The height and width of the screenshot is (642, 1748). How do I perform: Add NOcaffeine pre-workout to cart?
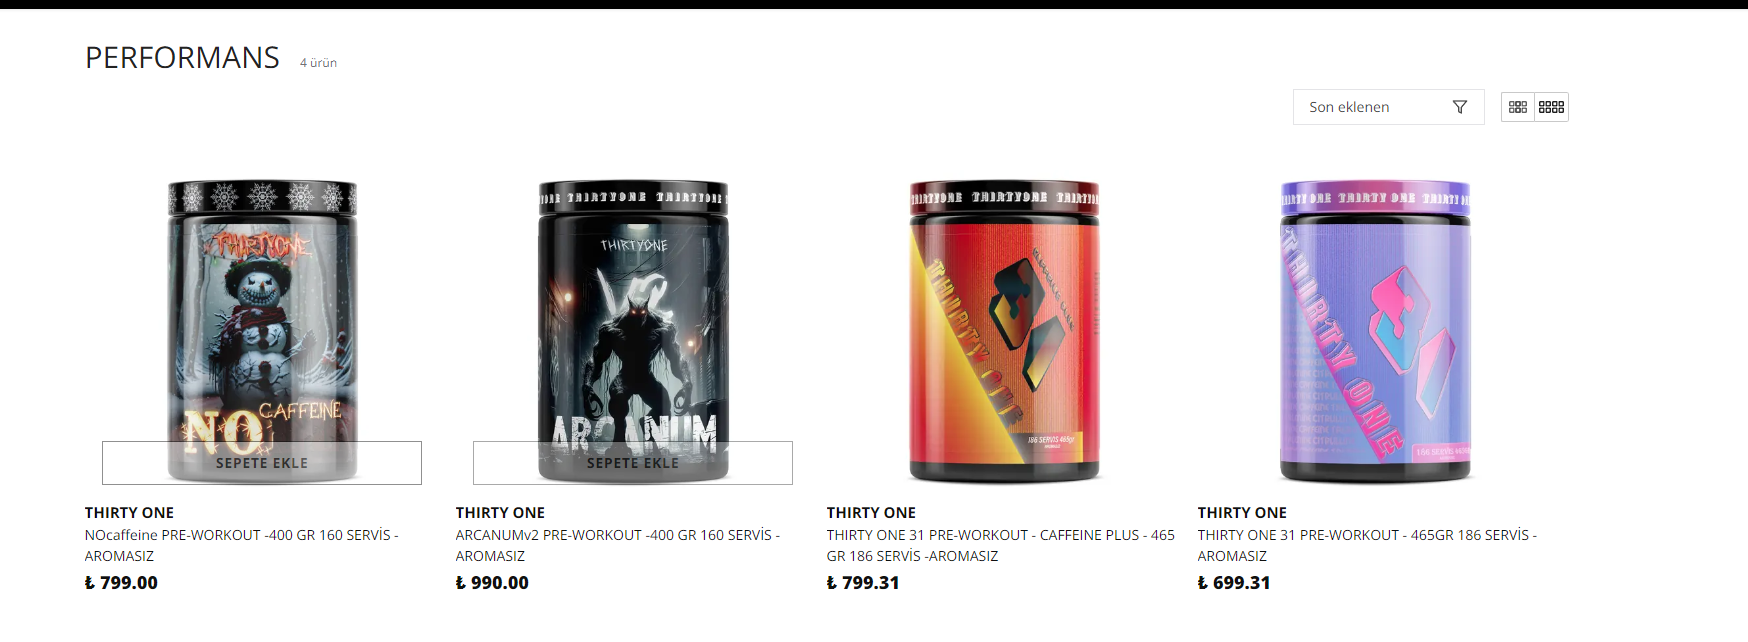click(x=262, y=463)
